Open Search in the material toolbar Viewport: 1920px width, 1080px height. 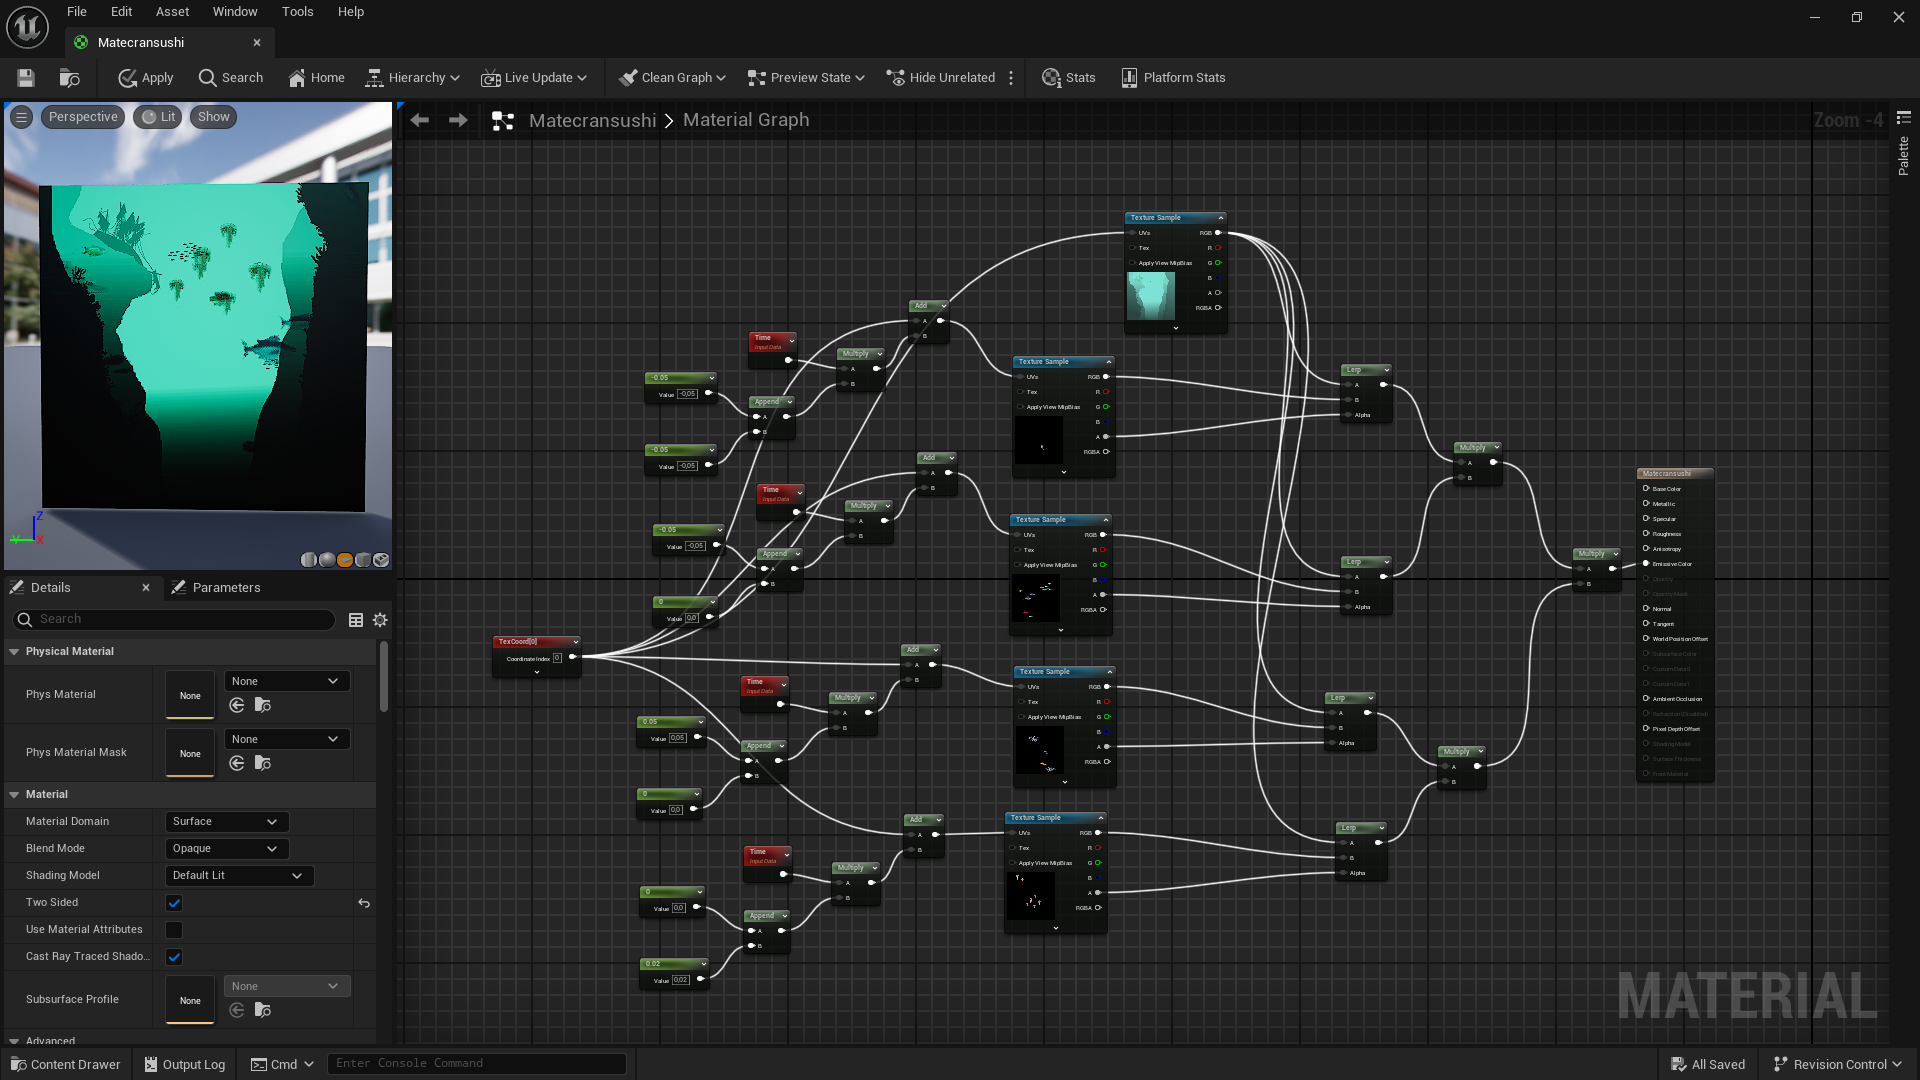[231, 78]
